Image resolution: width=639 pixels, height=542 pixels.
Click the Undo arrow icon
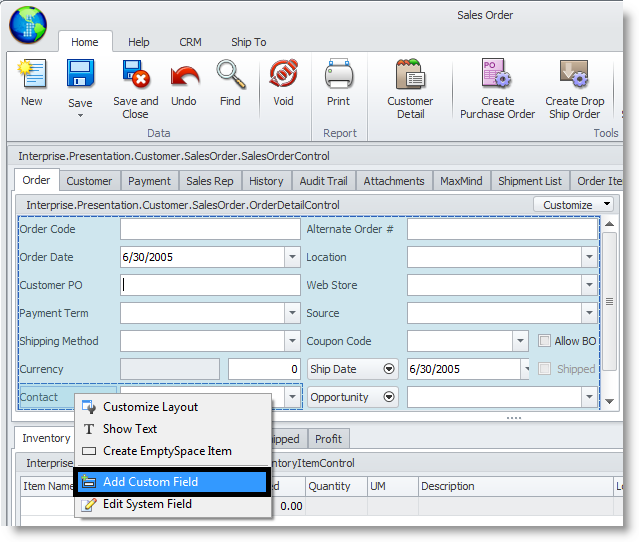(184, 76)
